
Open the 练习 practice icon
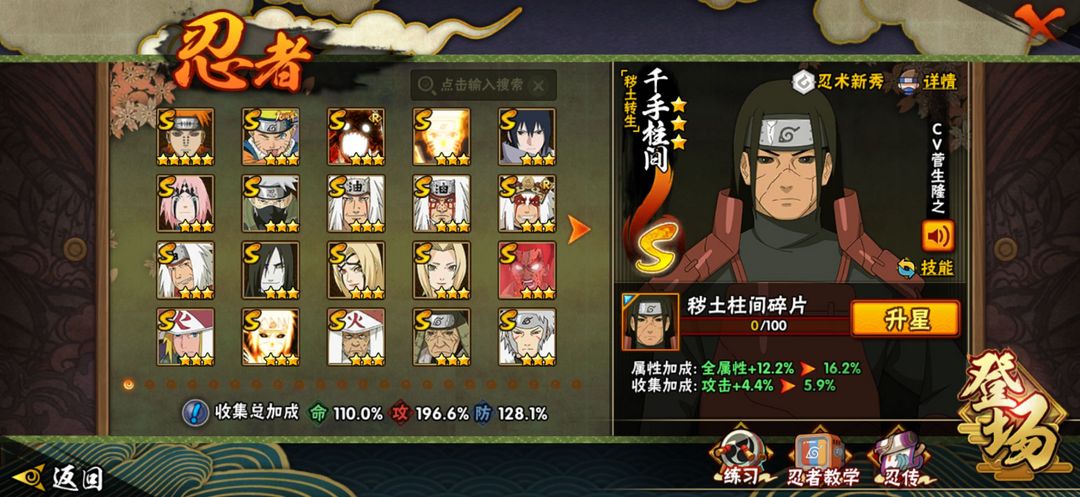pos(740,458)
